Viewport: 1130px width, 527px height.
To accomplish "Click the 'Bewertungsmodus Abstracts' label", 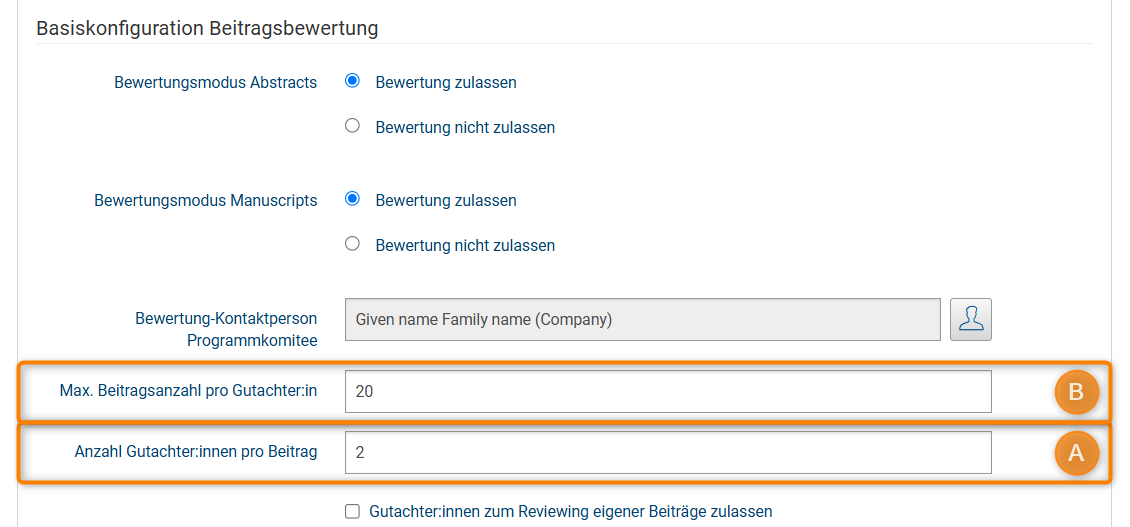I will tap(215, 83).
